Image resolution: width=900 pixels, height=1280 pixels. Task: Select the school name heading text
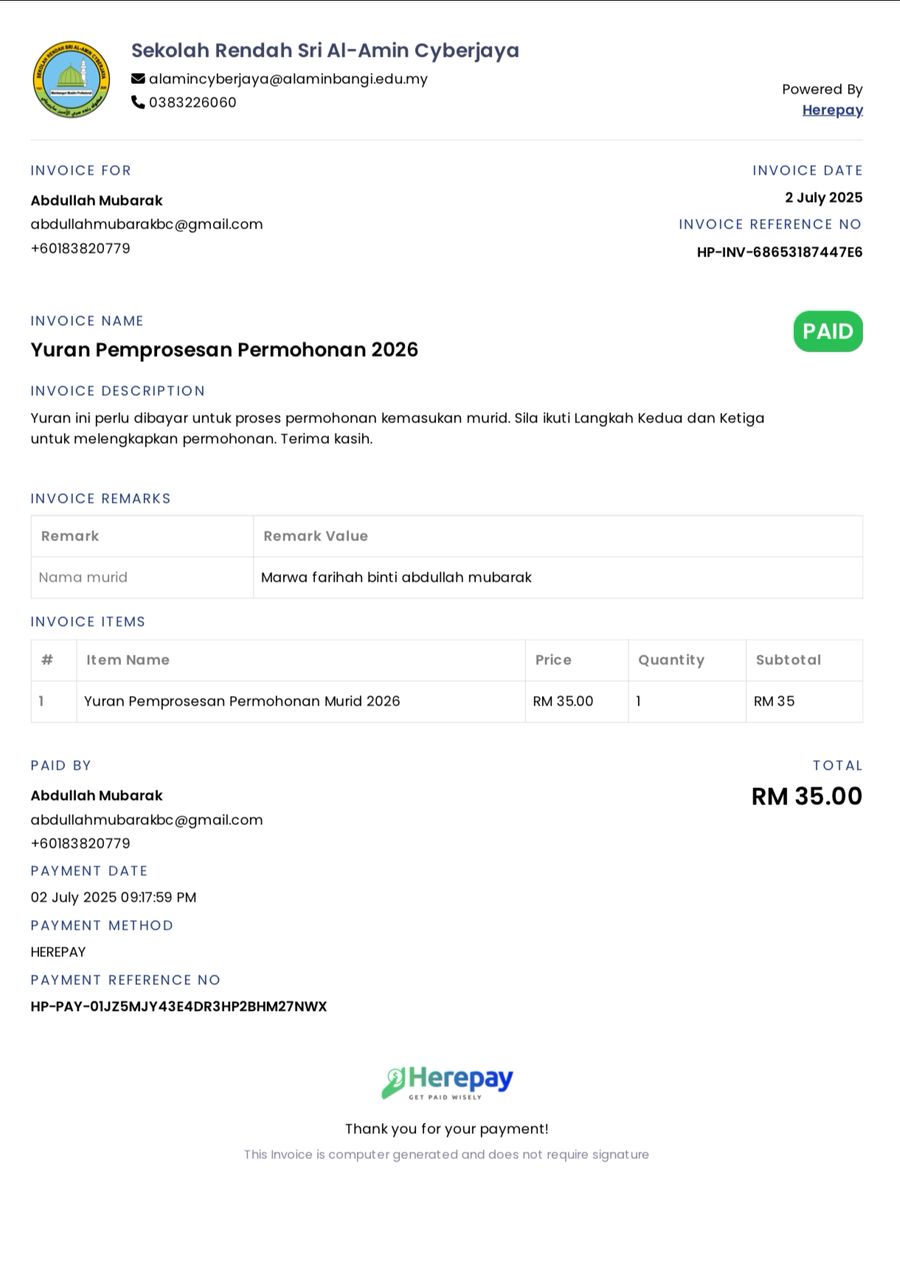tap(325, 50)
